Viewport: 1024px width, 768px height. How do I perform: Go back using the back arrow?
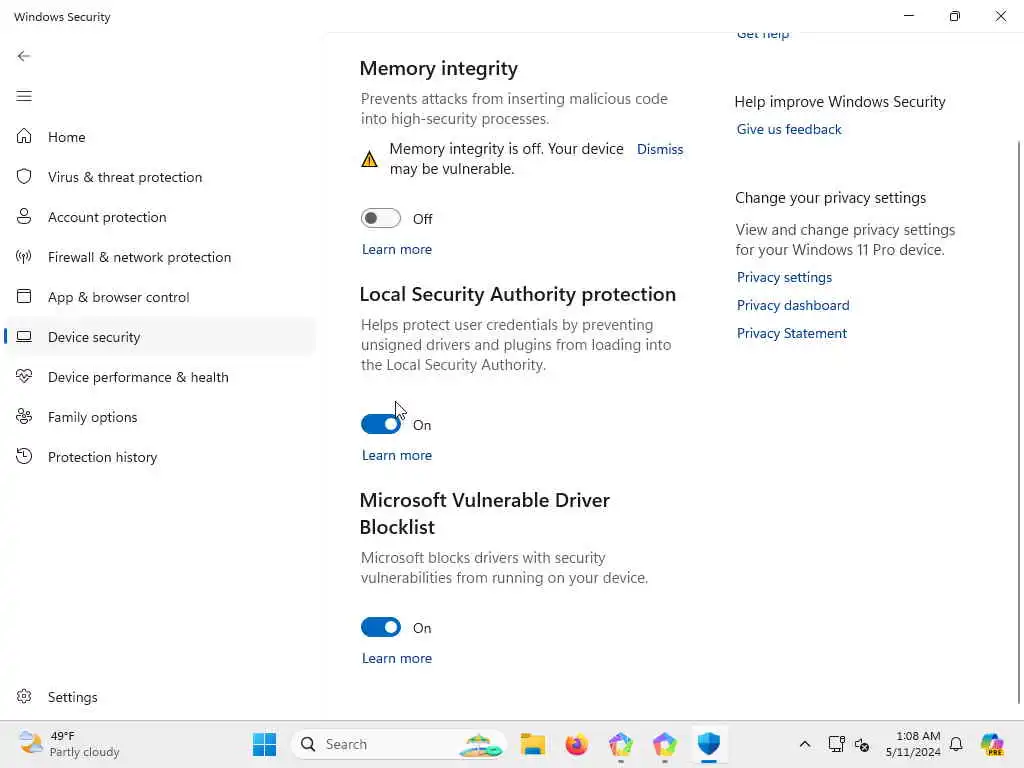(x=24, y=56)
